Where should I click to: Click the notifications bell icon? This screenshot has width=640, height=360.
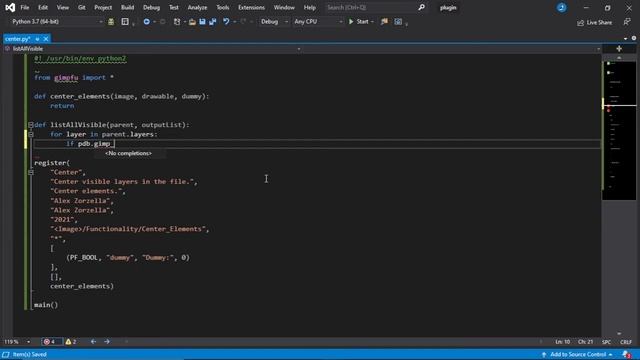(627, 354)
